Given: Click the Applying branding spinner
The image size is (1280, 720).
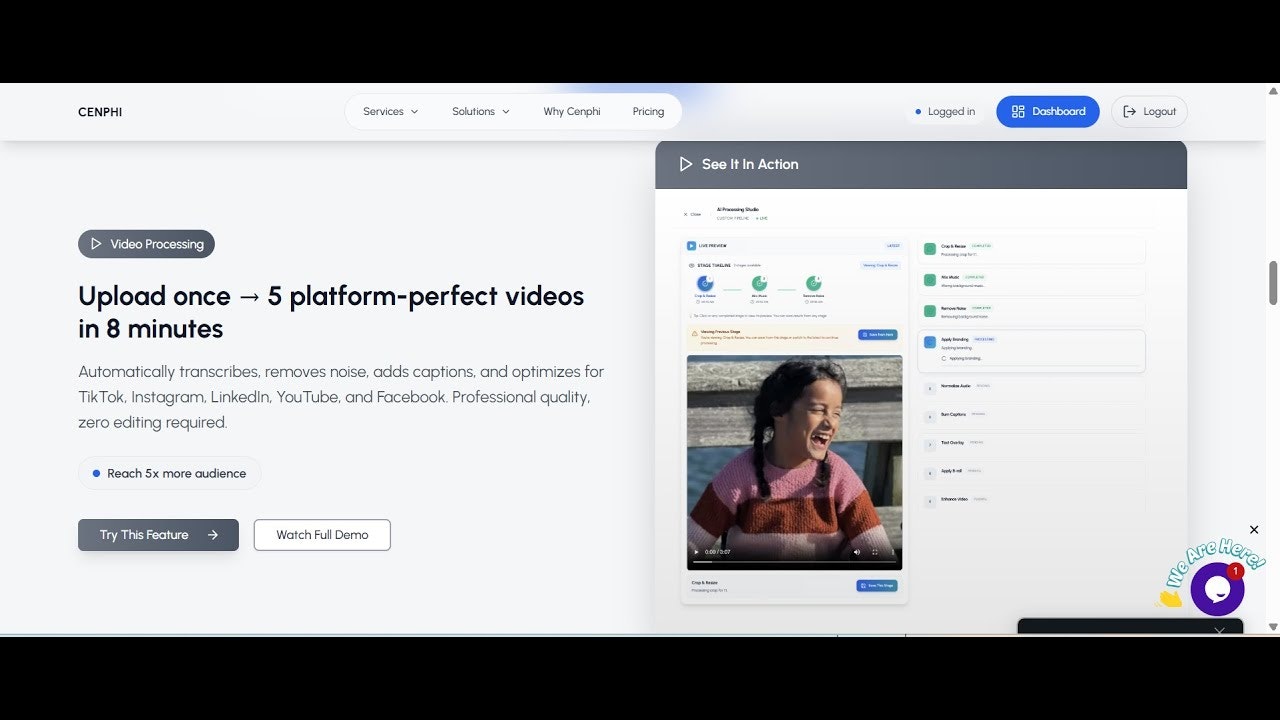Looking at the screenshot, I should click(943, 358).
